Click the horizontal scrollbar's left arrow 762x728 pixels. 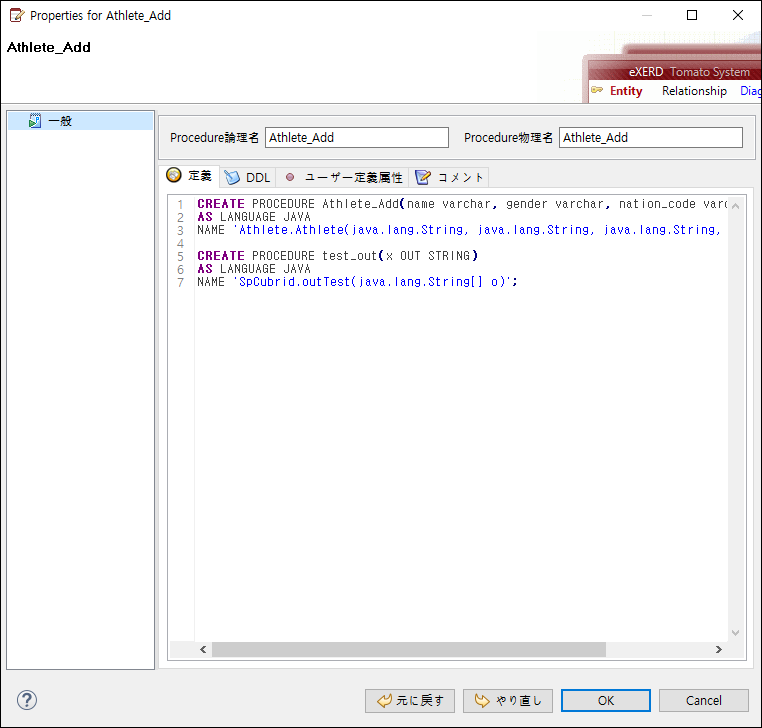[203, 649]
